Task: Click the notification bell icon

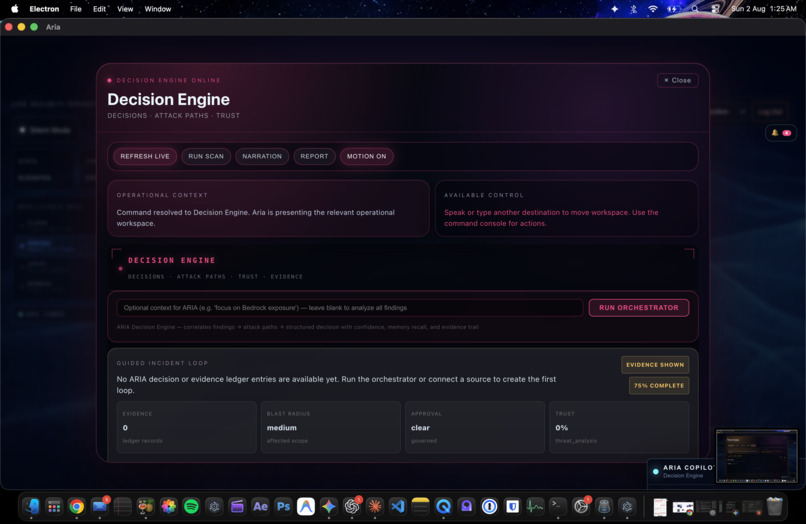Action: [775, 133]
